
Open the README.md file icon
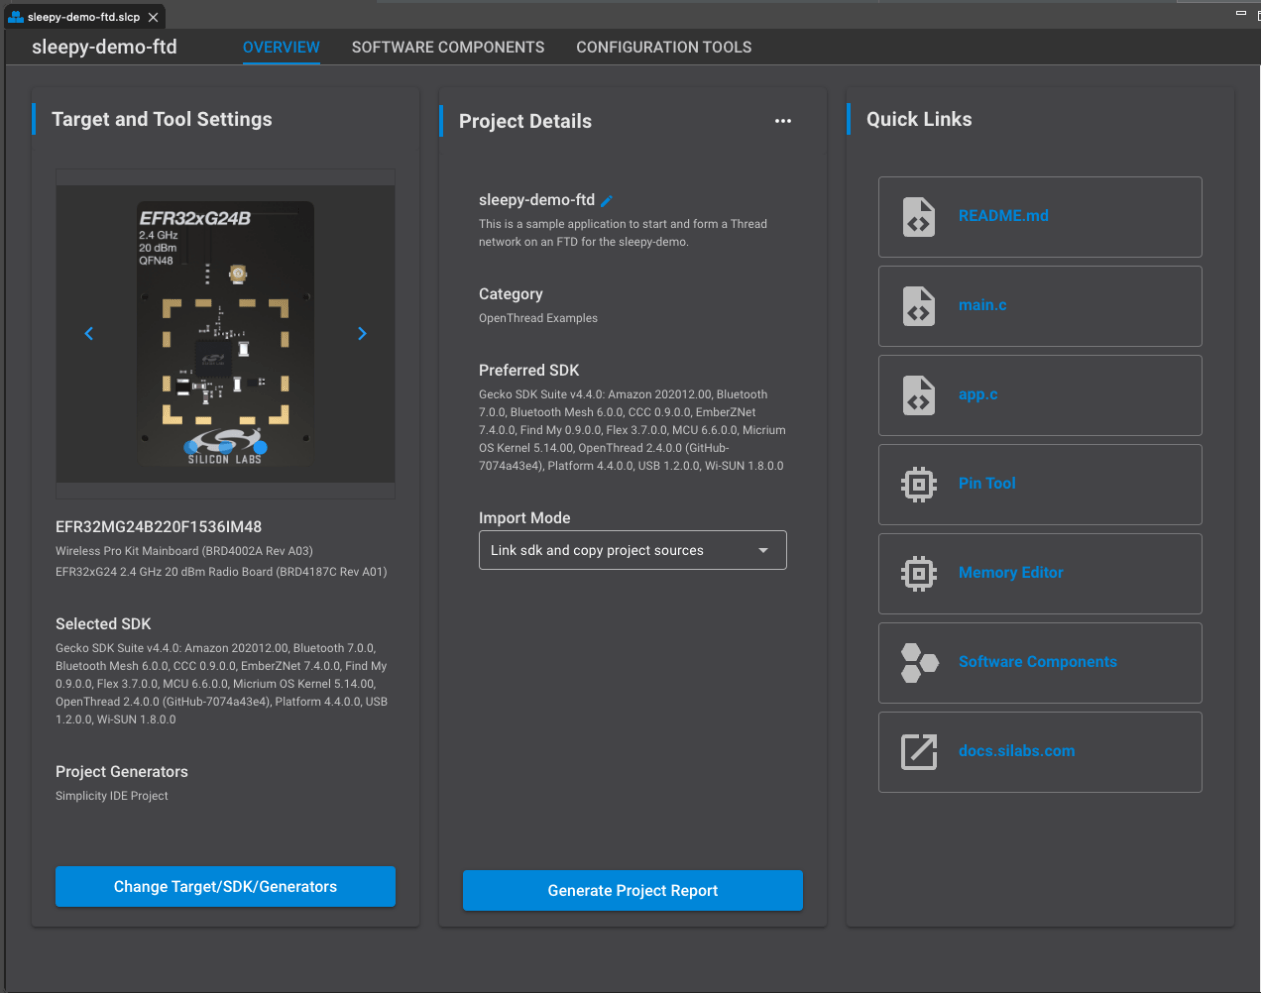pyautogui.click(x=918, y=216)
